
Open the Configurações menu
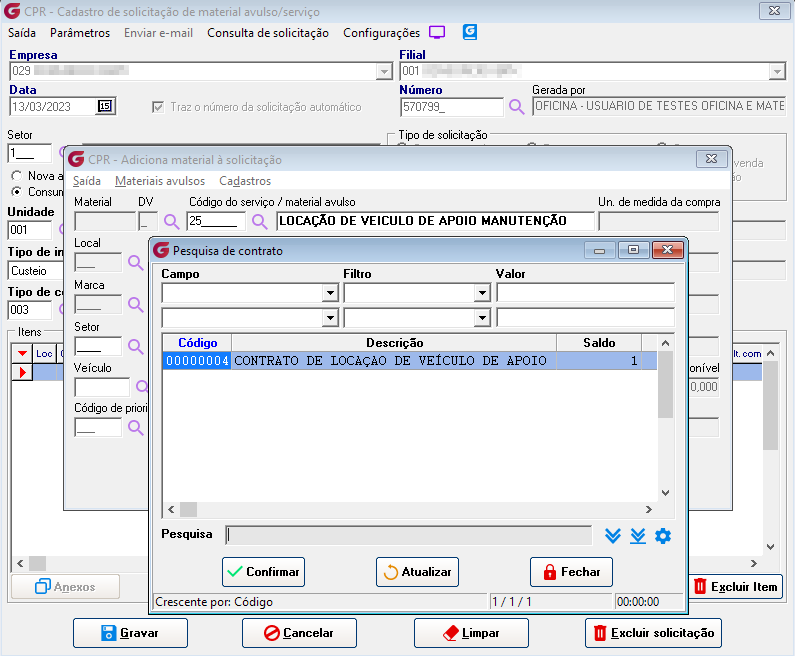tap(381, 33)
